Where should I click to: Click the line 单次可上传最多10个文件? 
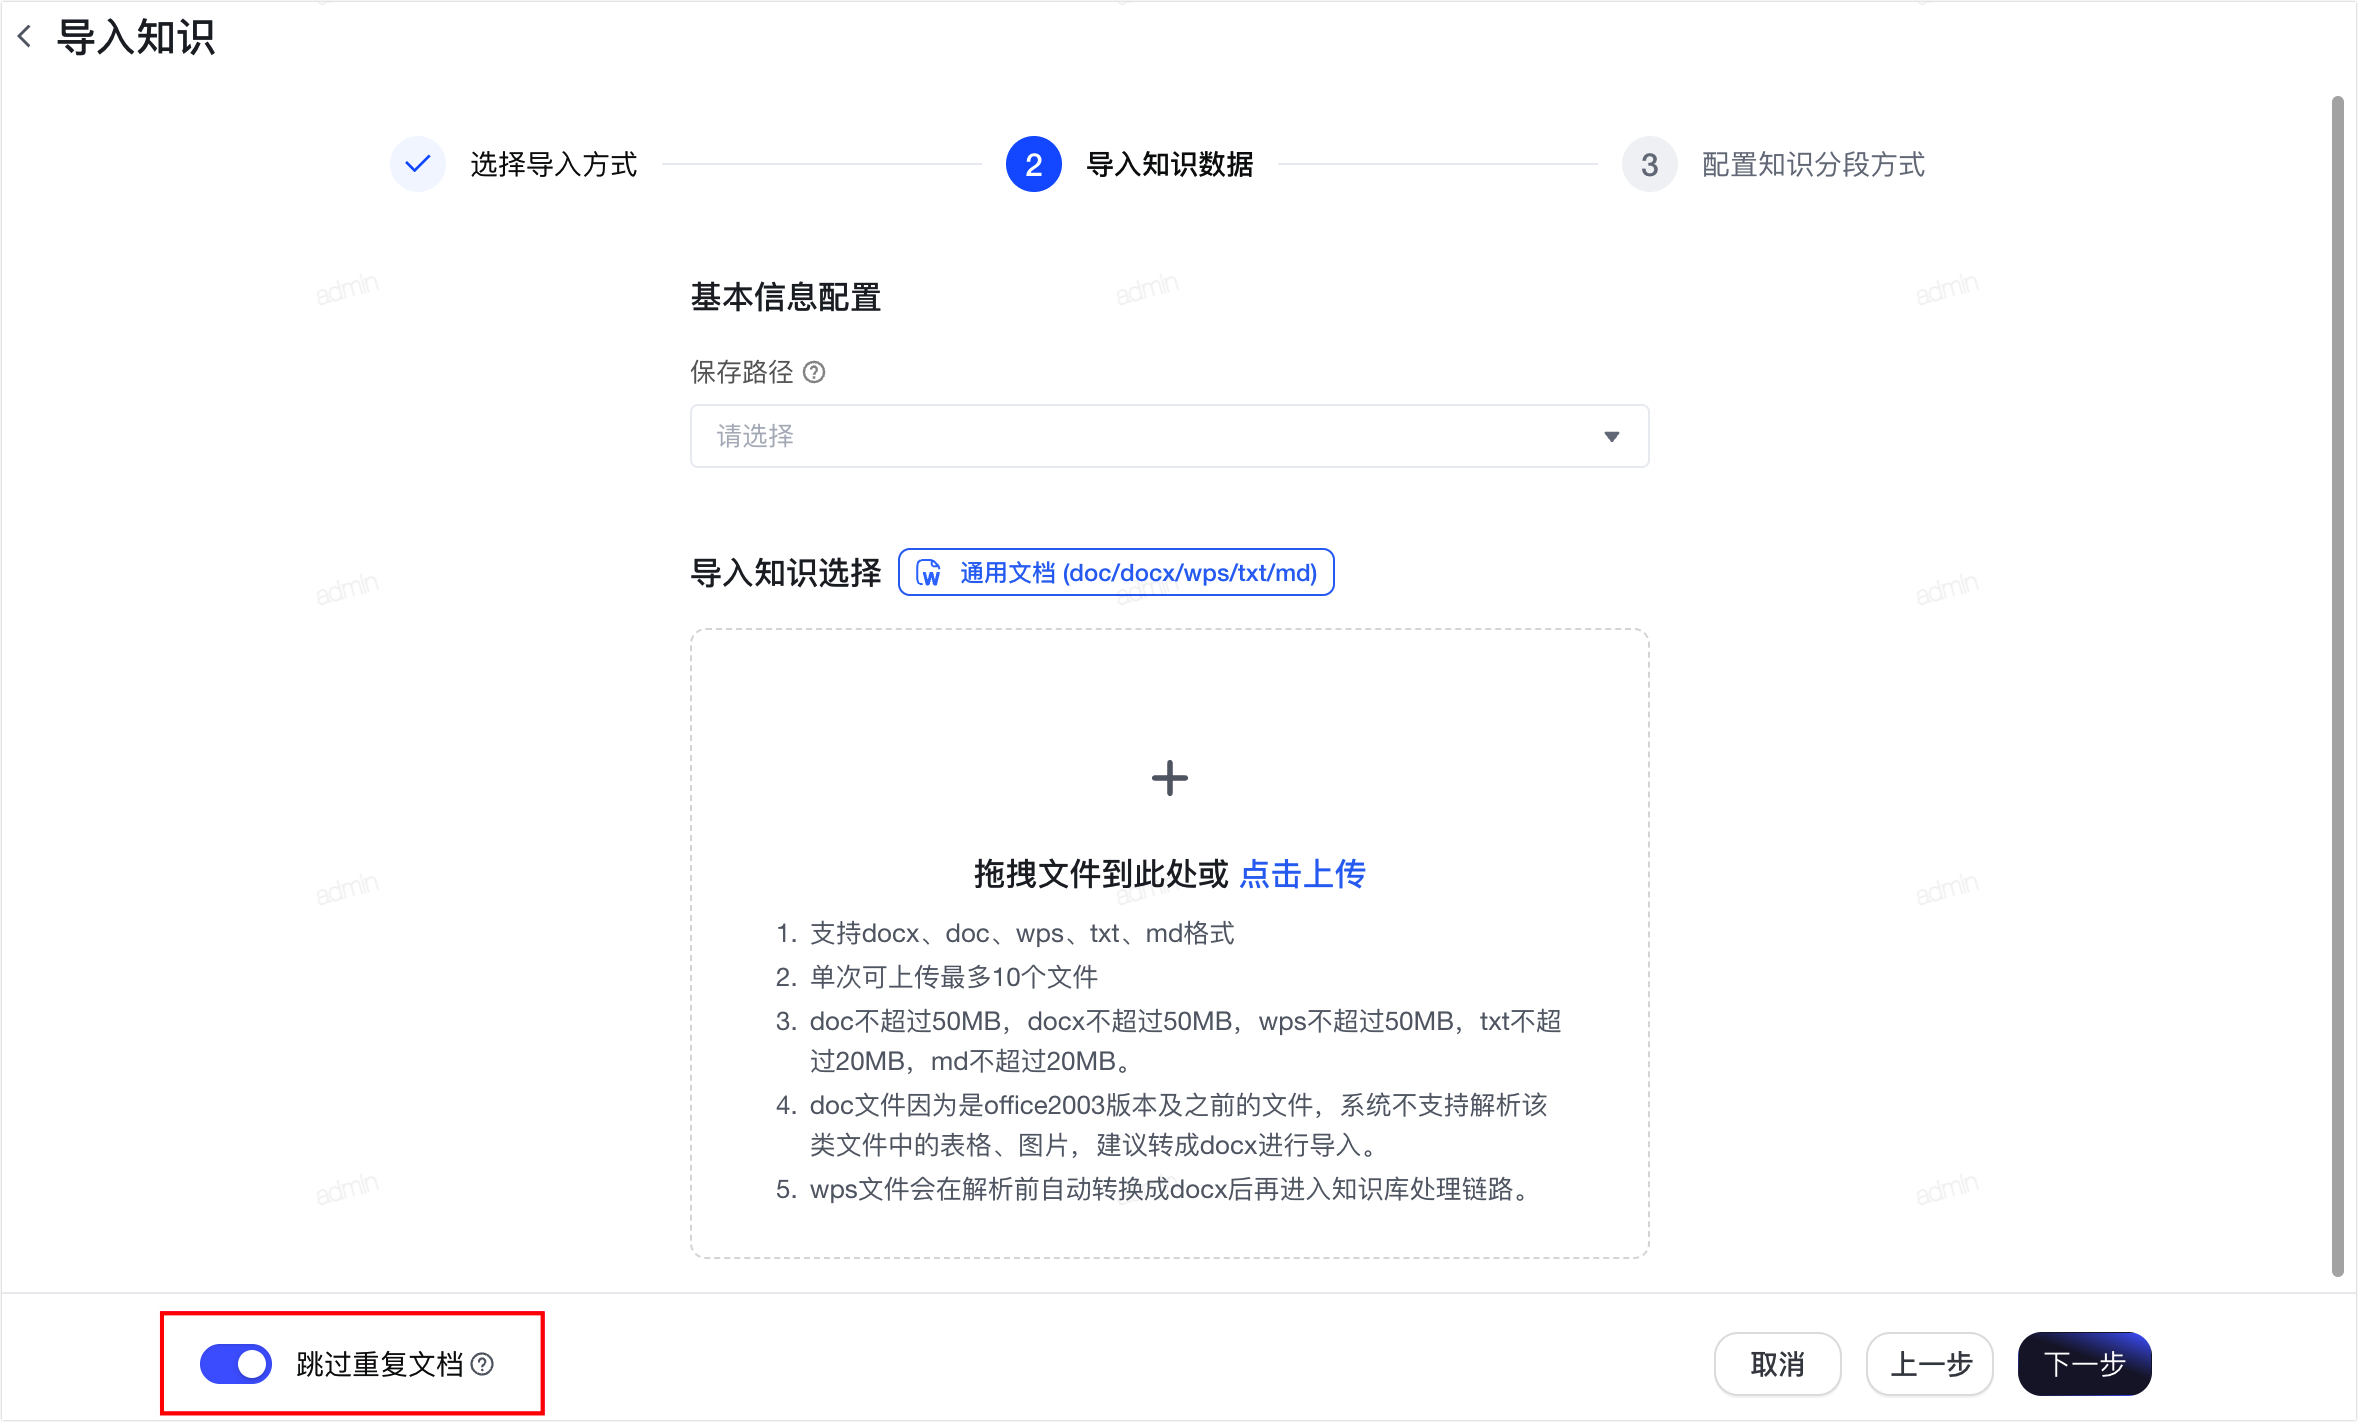point(953,977)
